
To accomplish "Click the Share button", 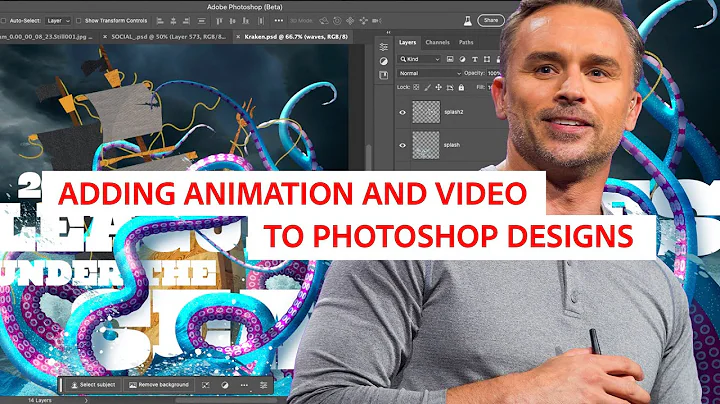I will tap(491, 20).
